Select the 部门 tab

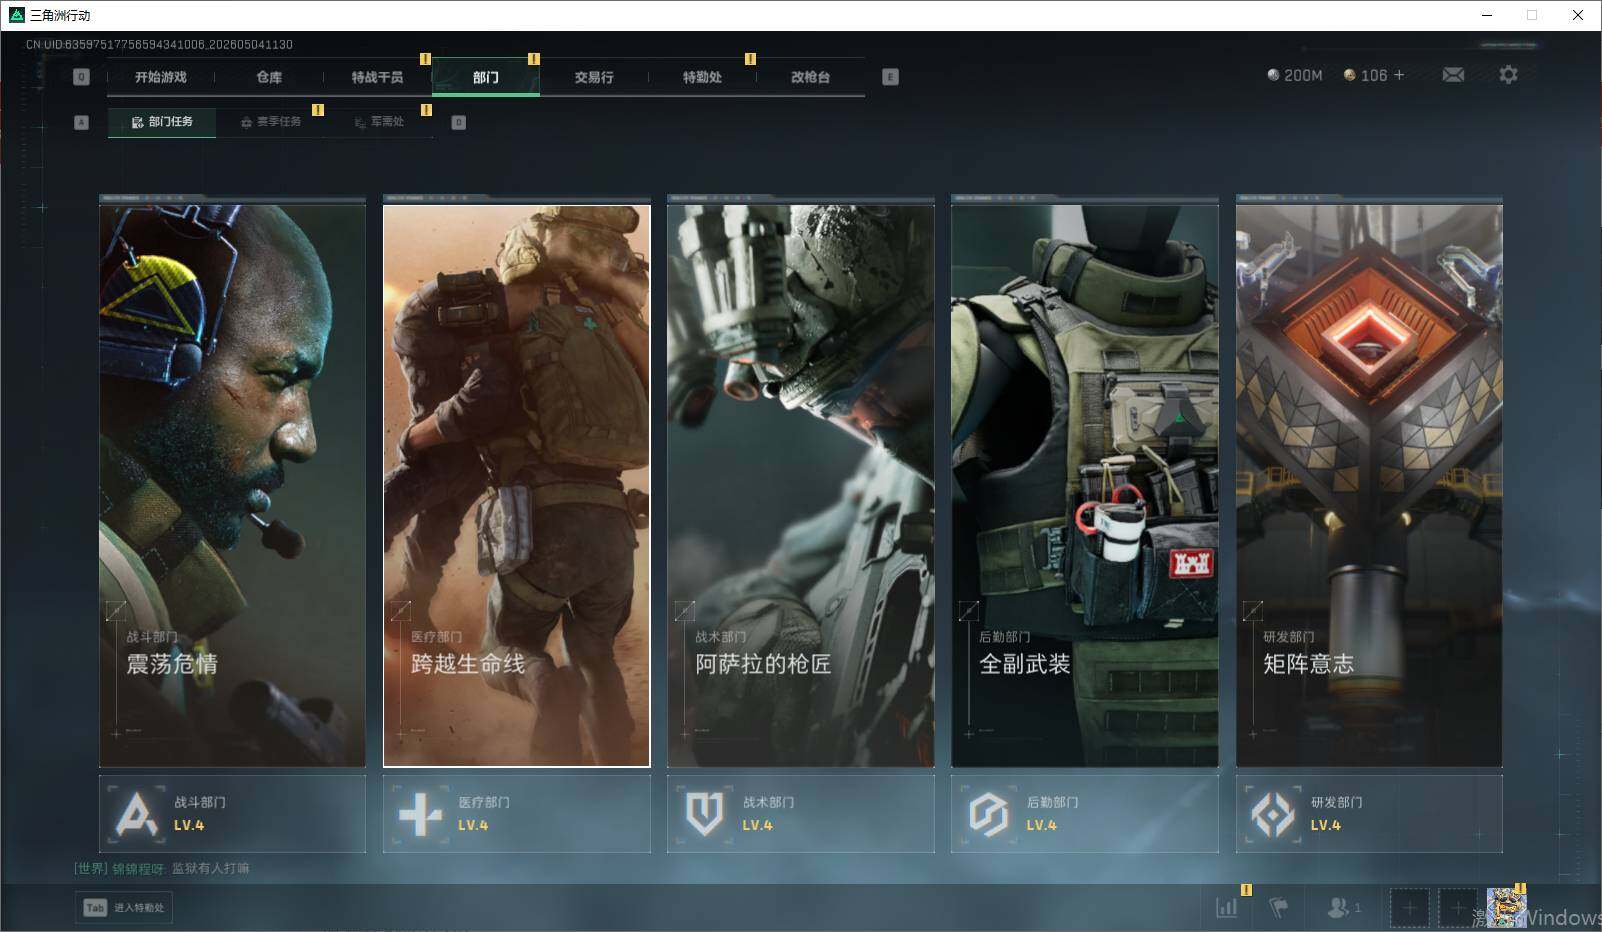(x=486, y=77)
